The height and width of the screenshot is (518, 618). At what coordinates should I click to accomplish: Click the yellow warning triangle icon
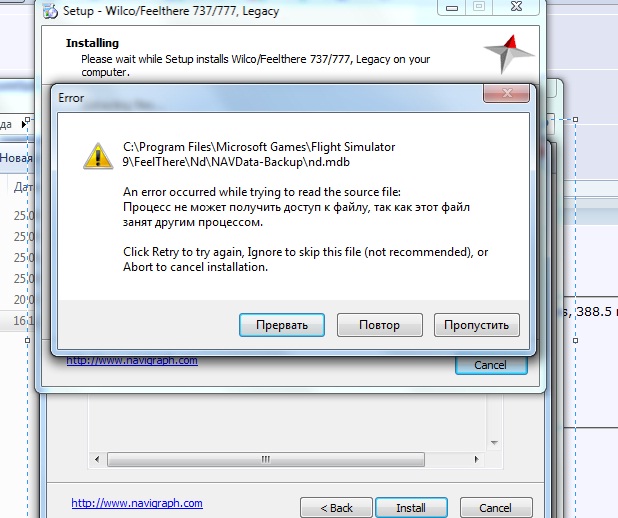click(98, 156)
